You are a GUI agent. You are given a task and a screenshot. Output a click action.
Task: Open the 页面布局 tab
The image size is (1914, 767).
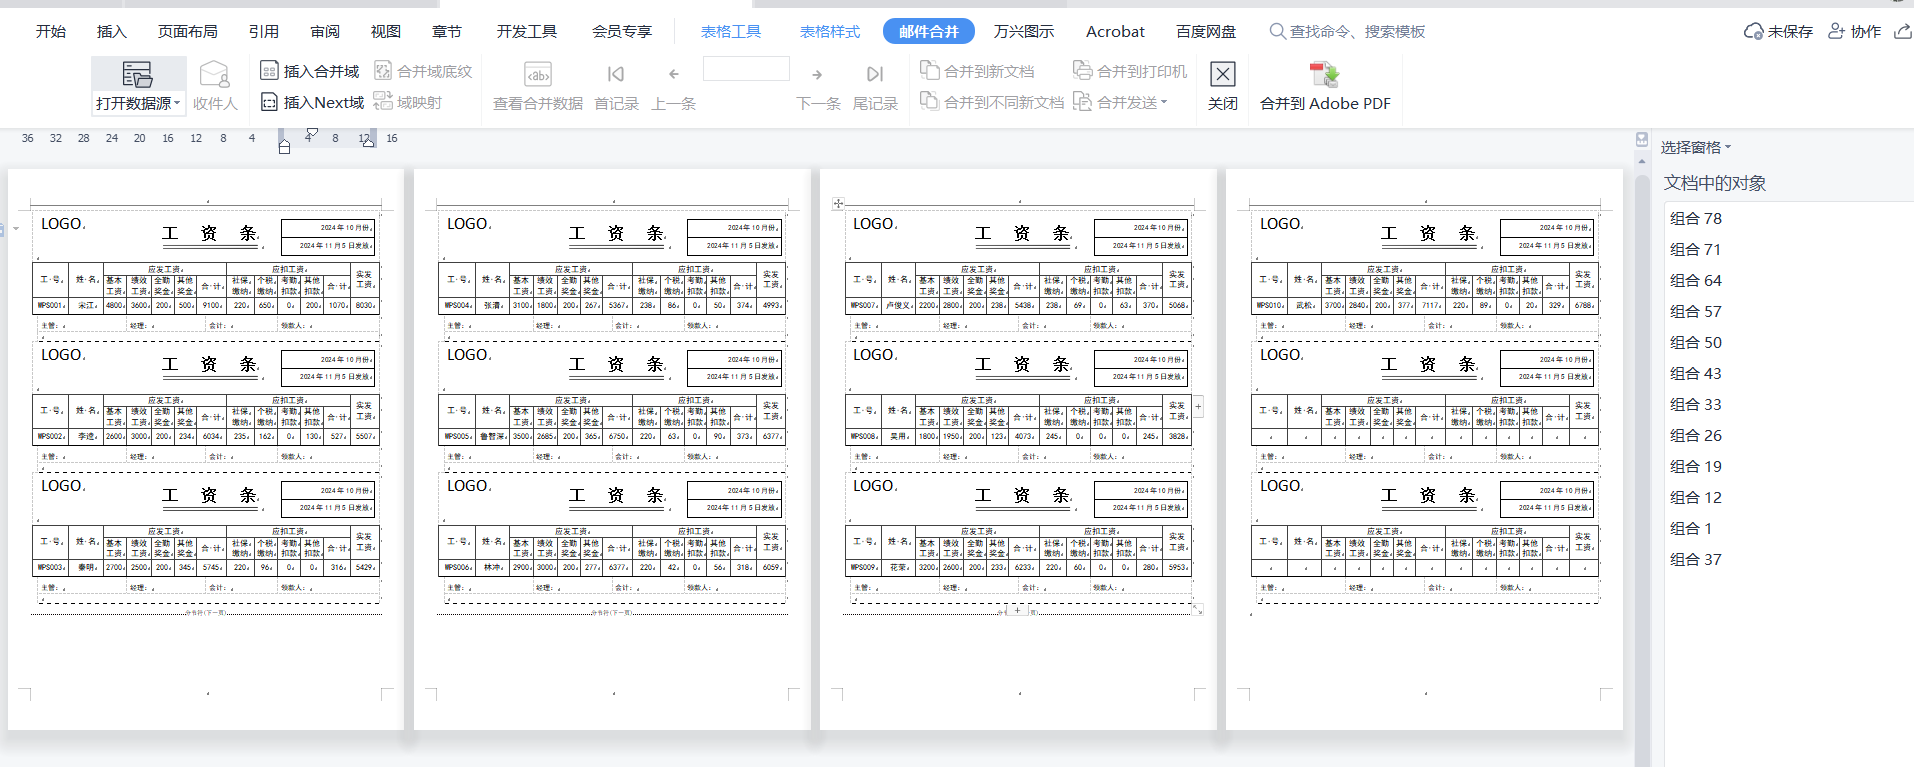[x=187, y=31]
